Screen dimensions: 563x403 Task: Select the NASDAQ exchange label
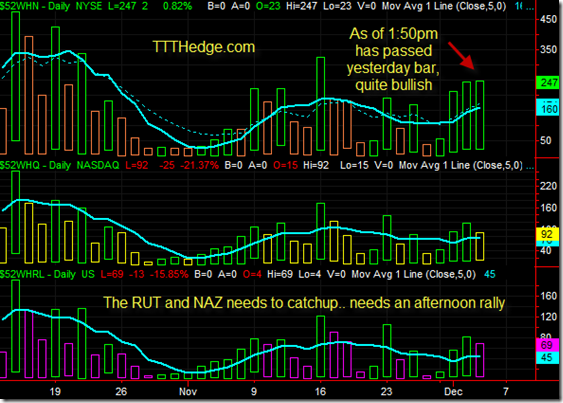click(98, 165)
